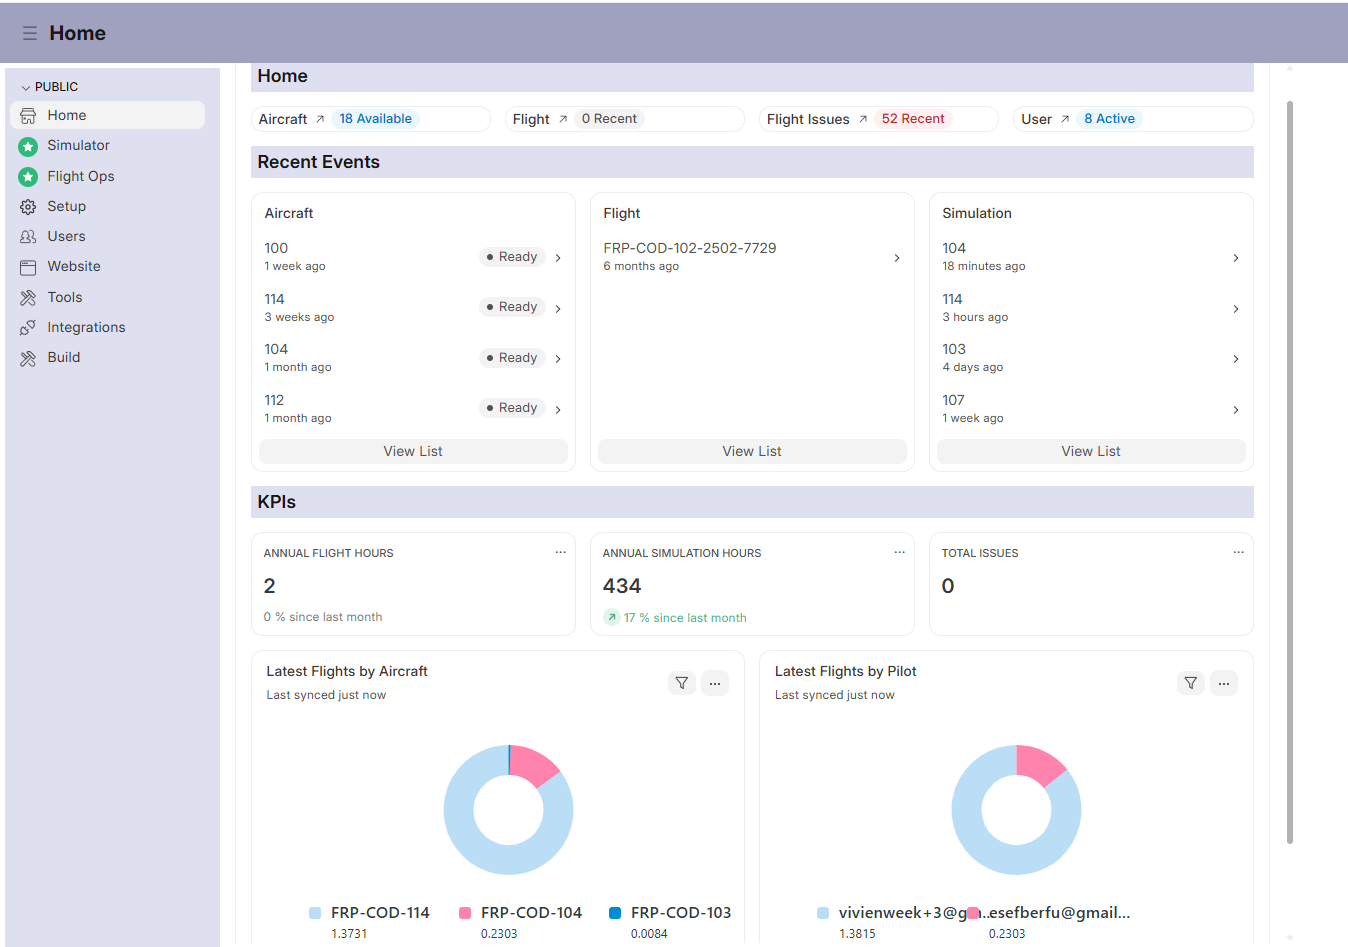Open filter on Latest Flights by Aircraft

click(682, 683)
